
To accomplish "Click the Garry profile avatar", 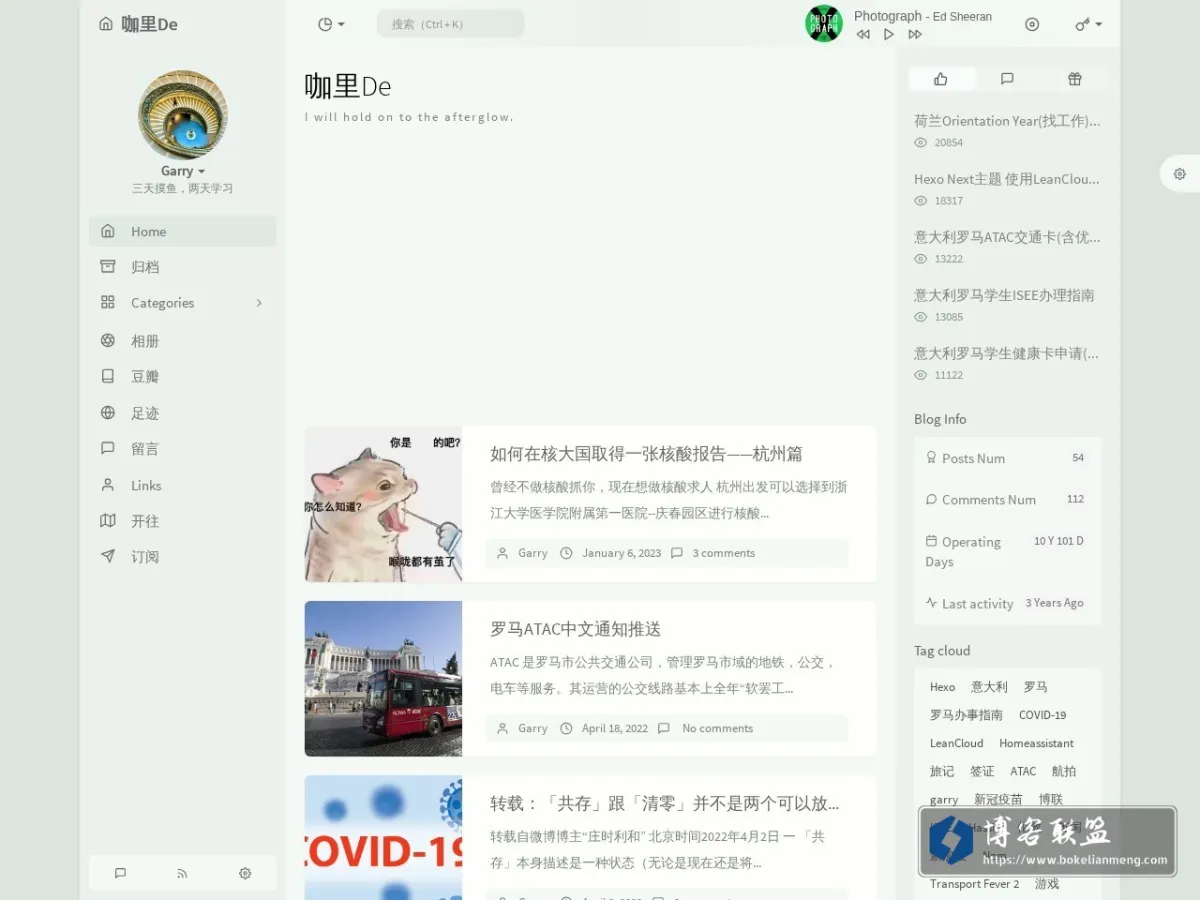I will coord(183,114).
